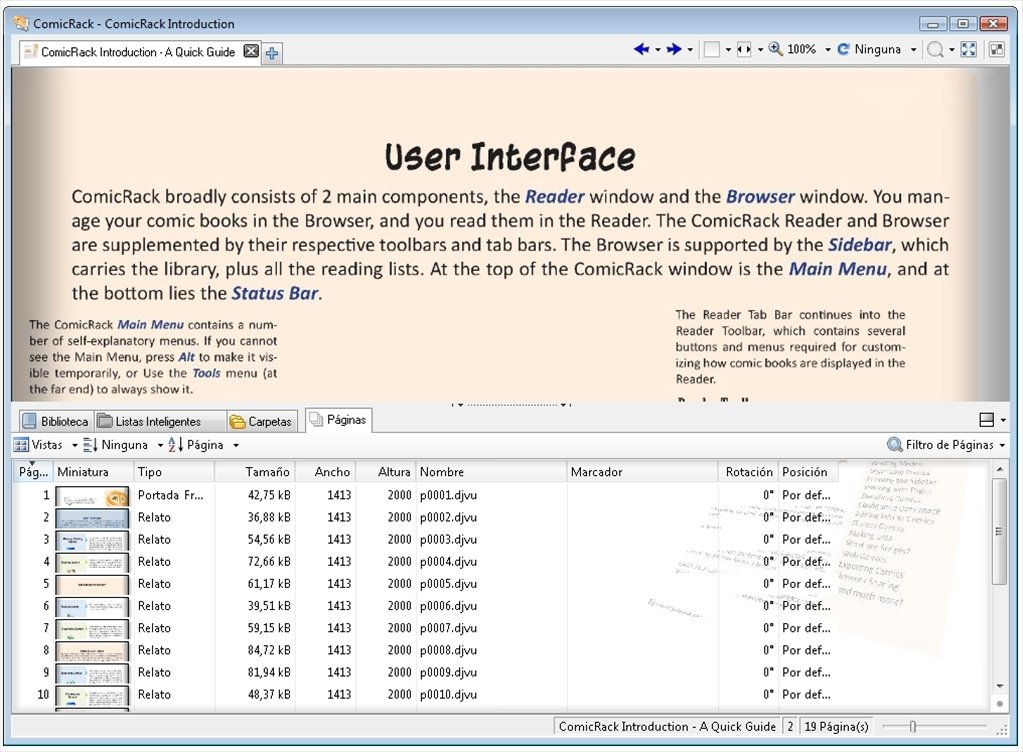Open the 100% zoom dropdown
Screen dimensions: 1023x752
(x=827, y=50)
